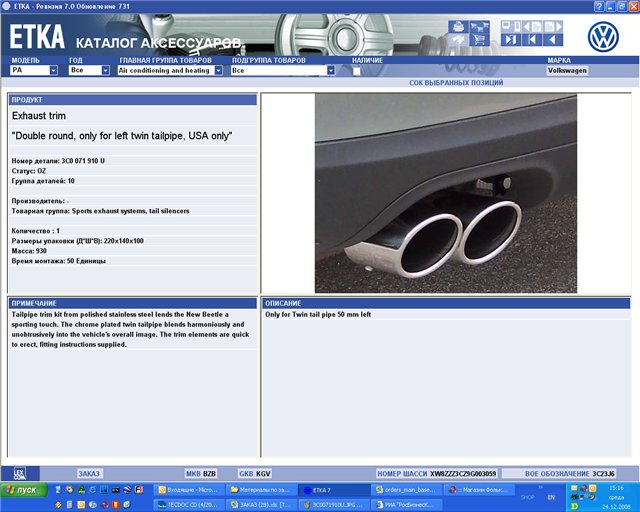Switch to the Материалы по за... taskbar folder
This screenshot has height=512, width=640.
[x=260, y=490]
